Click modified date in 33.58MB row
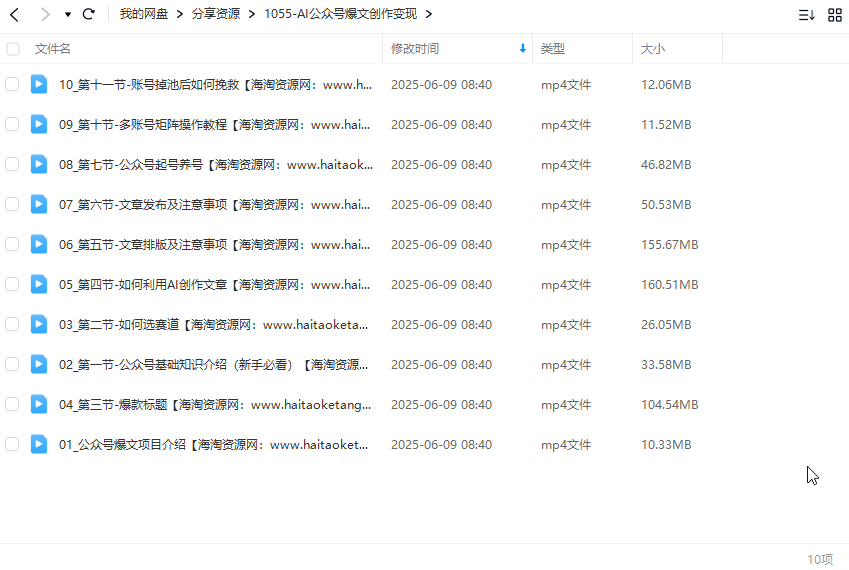This screenshot has width=849, height=570. pos(441,365)
